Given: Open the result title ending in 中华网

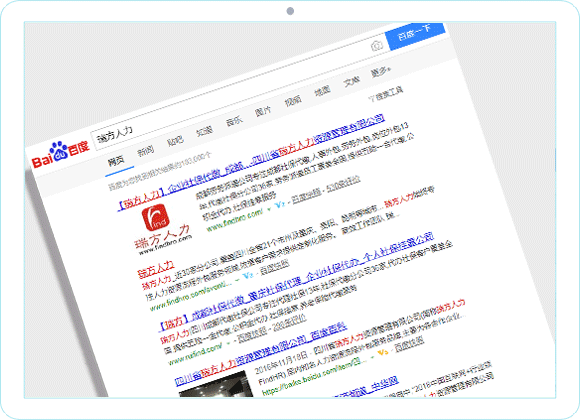Looking at the screenshot, I should tap(366, 387).
